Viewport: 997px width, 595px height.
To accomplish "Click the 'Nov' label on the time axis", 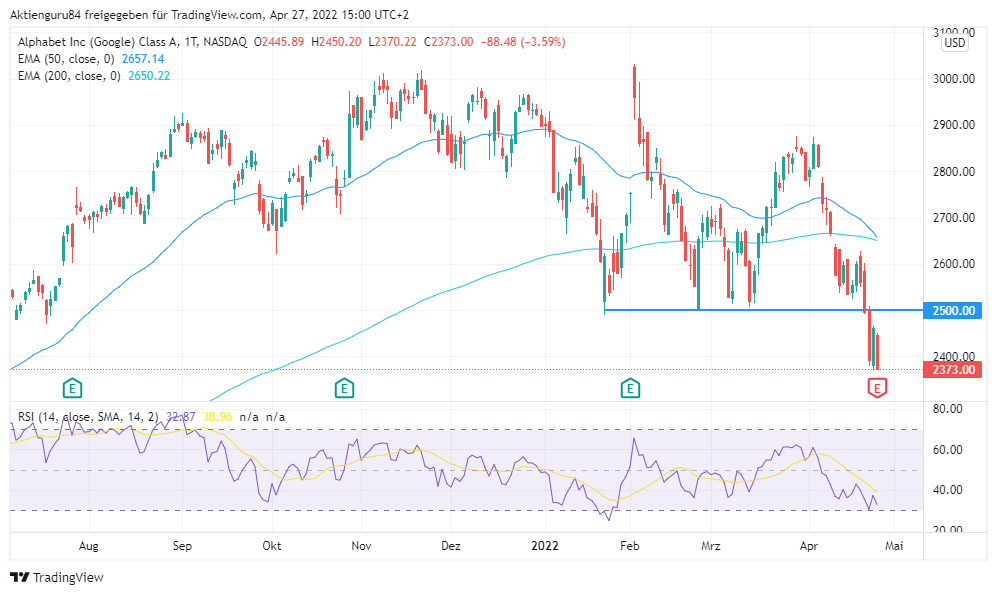I will pos(361,546).
